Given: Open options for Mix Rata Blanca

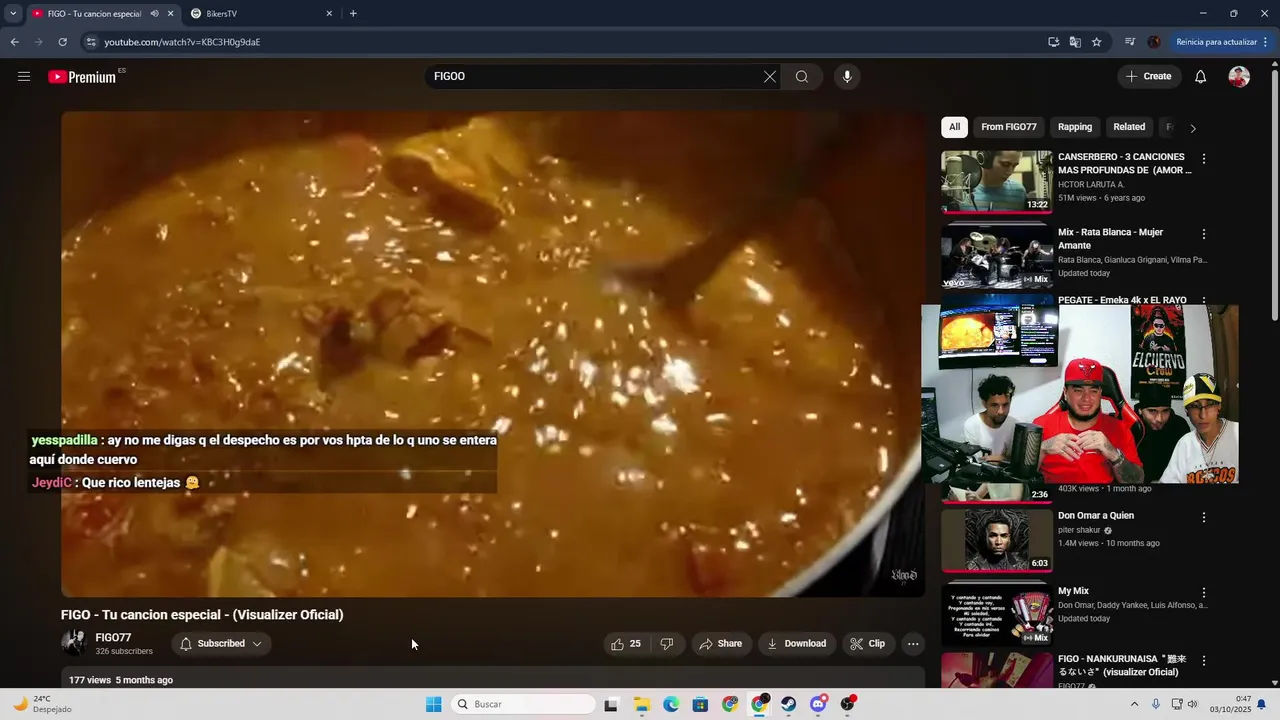Looking at the screenshot, I should click(x=1204, y=234).
